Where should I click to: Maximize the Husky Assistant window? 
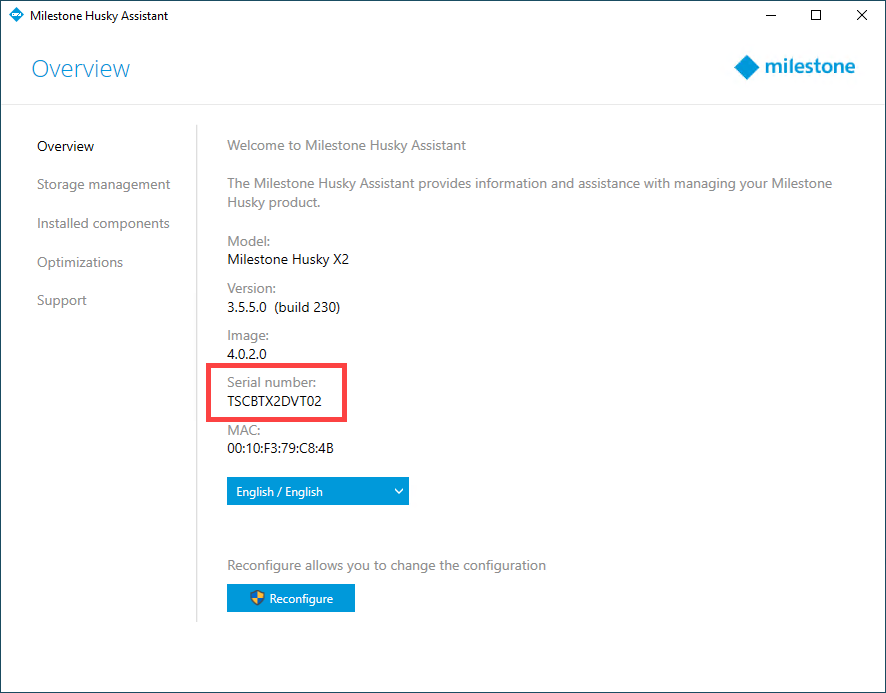click(x=816, y=15)
